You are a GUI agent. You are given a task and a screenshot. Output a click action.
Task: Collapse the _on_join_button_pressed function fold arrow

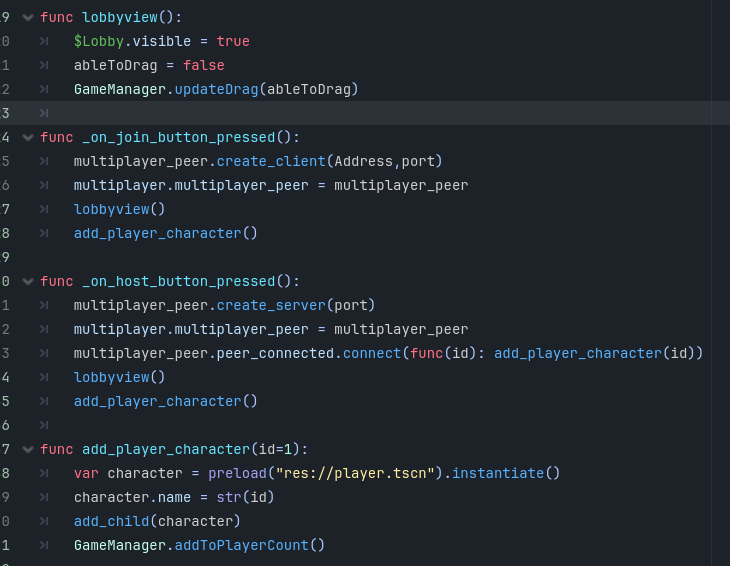(x=28, y=137)
